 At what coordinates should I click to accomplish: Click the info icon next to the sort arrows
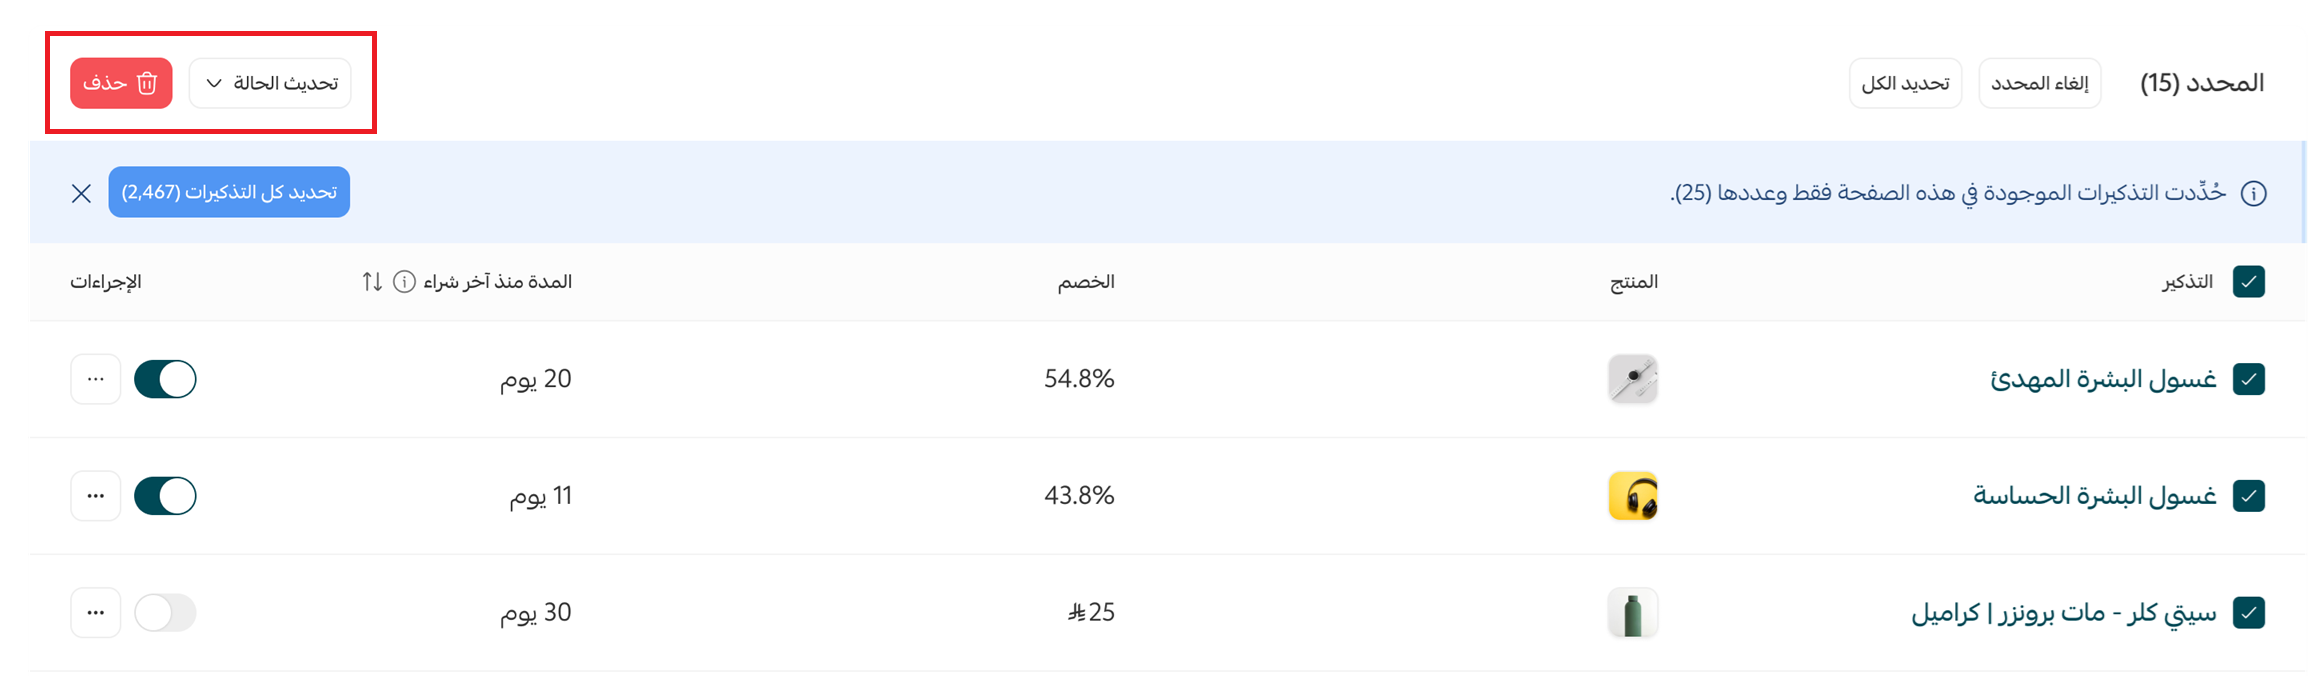pos(403,281)
